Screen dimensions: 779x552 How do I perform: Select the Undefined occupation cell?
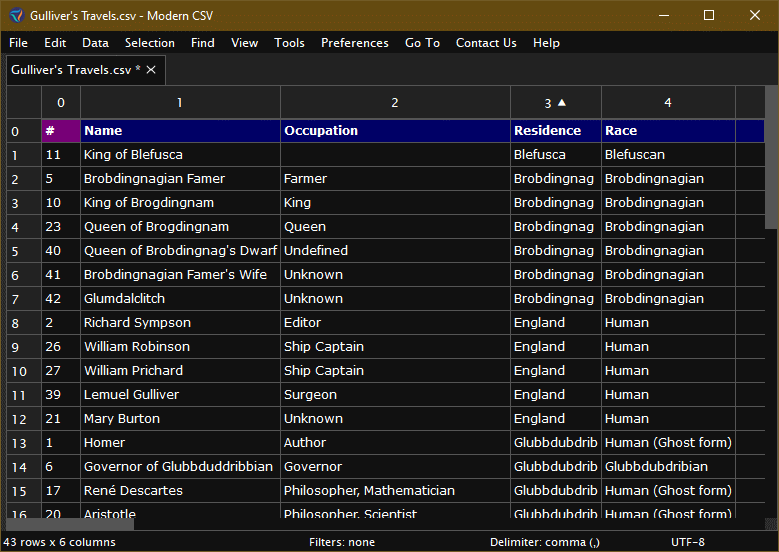coord(395,251)
